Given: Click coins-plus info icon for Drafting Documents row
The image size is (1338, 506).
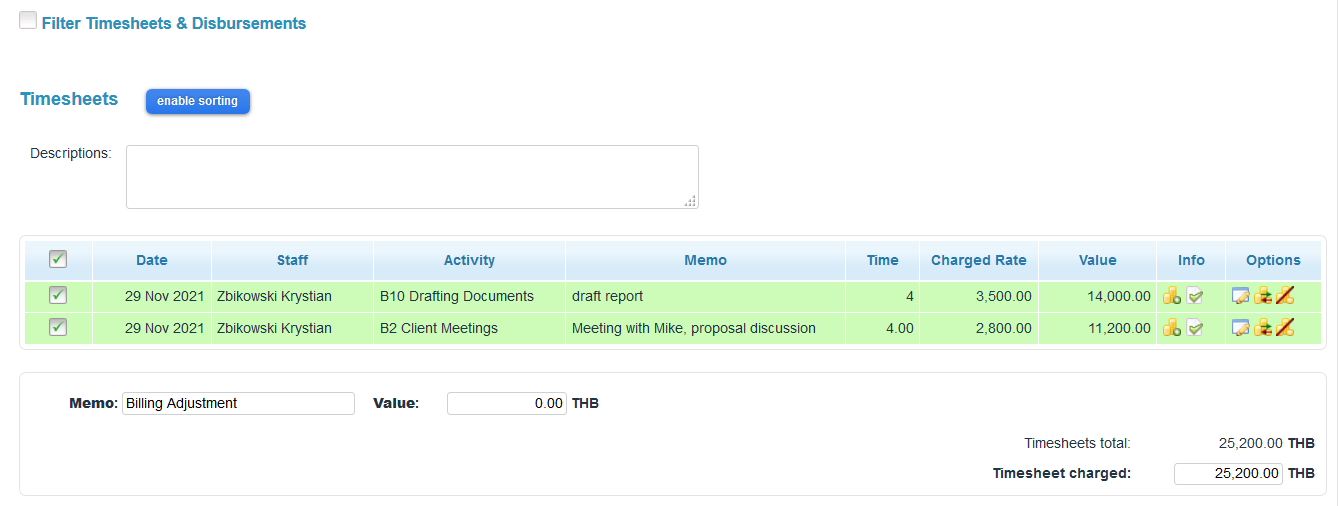Looking at the screenshot, I should point(1172,296).
